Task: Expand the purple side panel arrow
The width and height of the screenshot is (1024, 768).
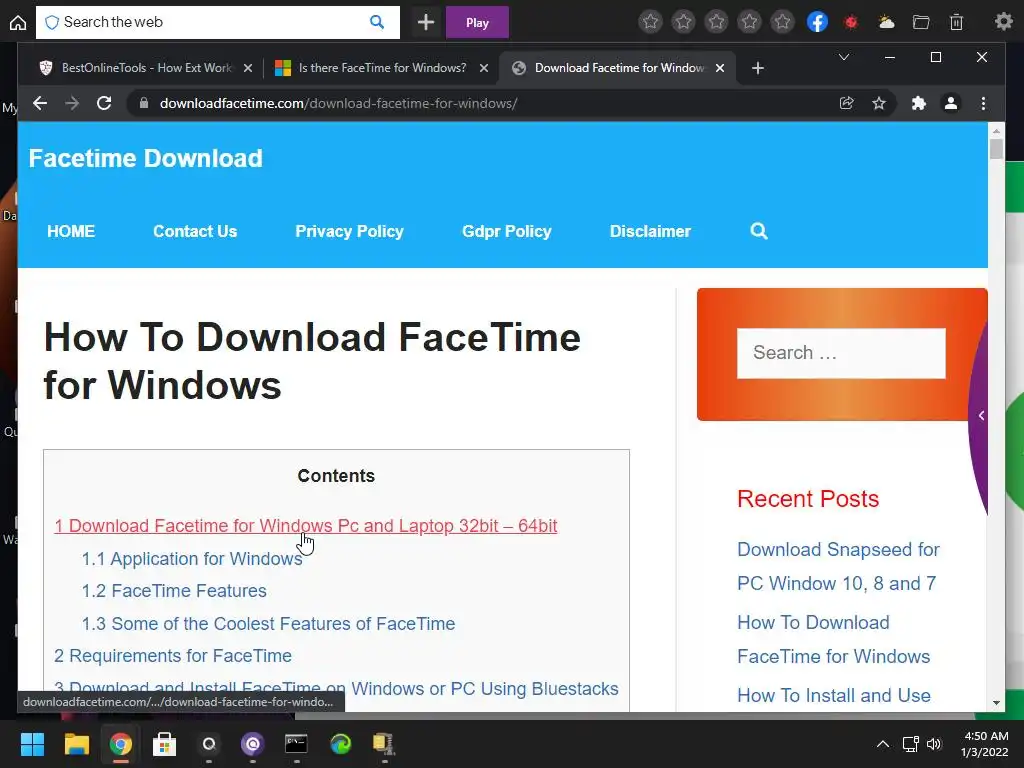Action: click(x=981, y=415)
